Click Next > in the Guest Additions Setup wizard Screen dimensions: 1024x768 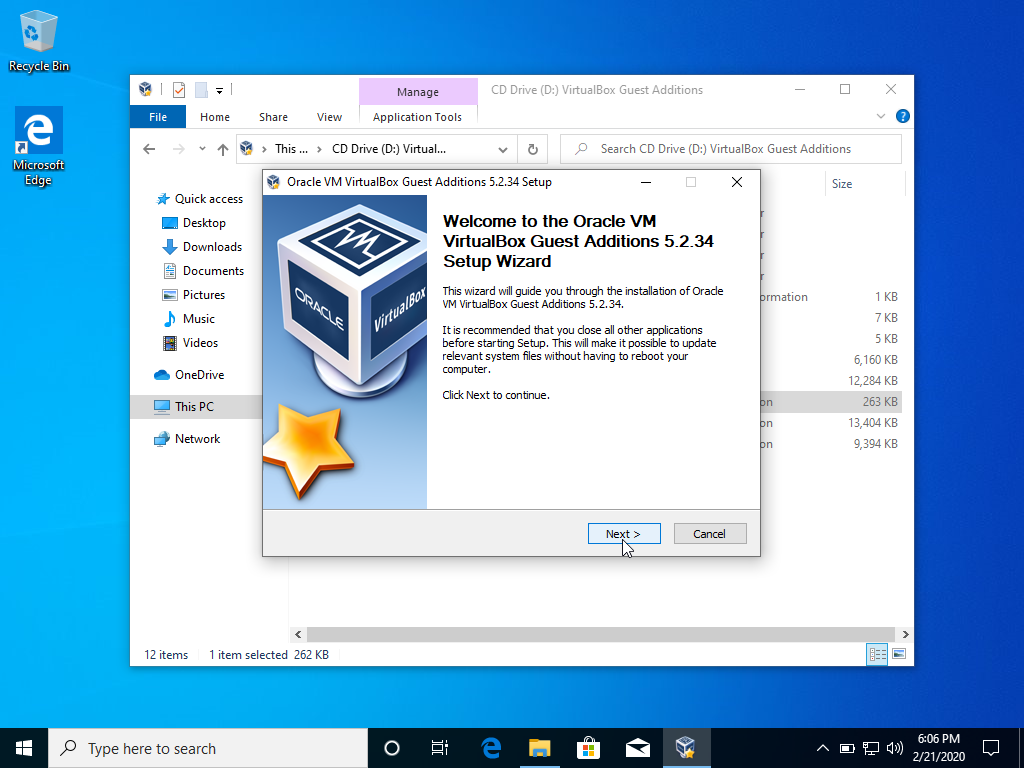(624, 534)
